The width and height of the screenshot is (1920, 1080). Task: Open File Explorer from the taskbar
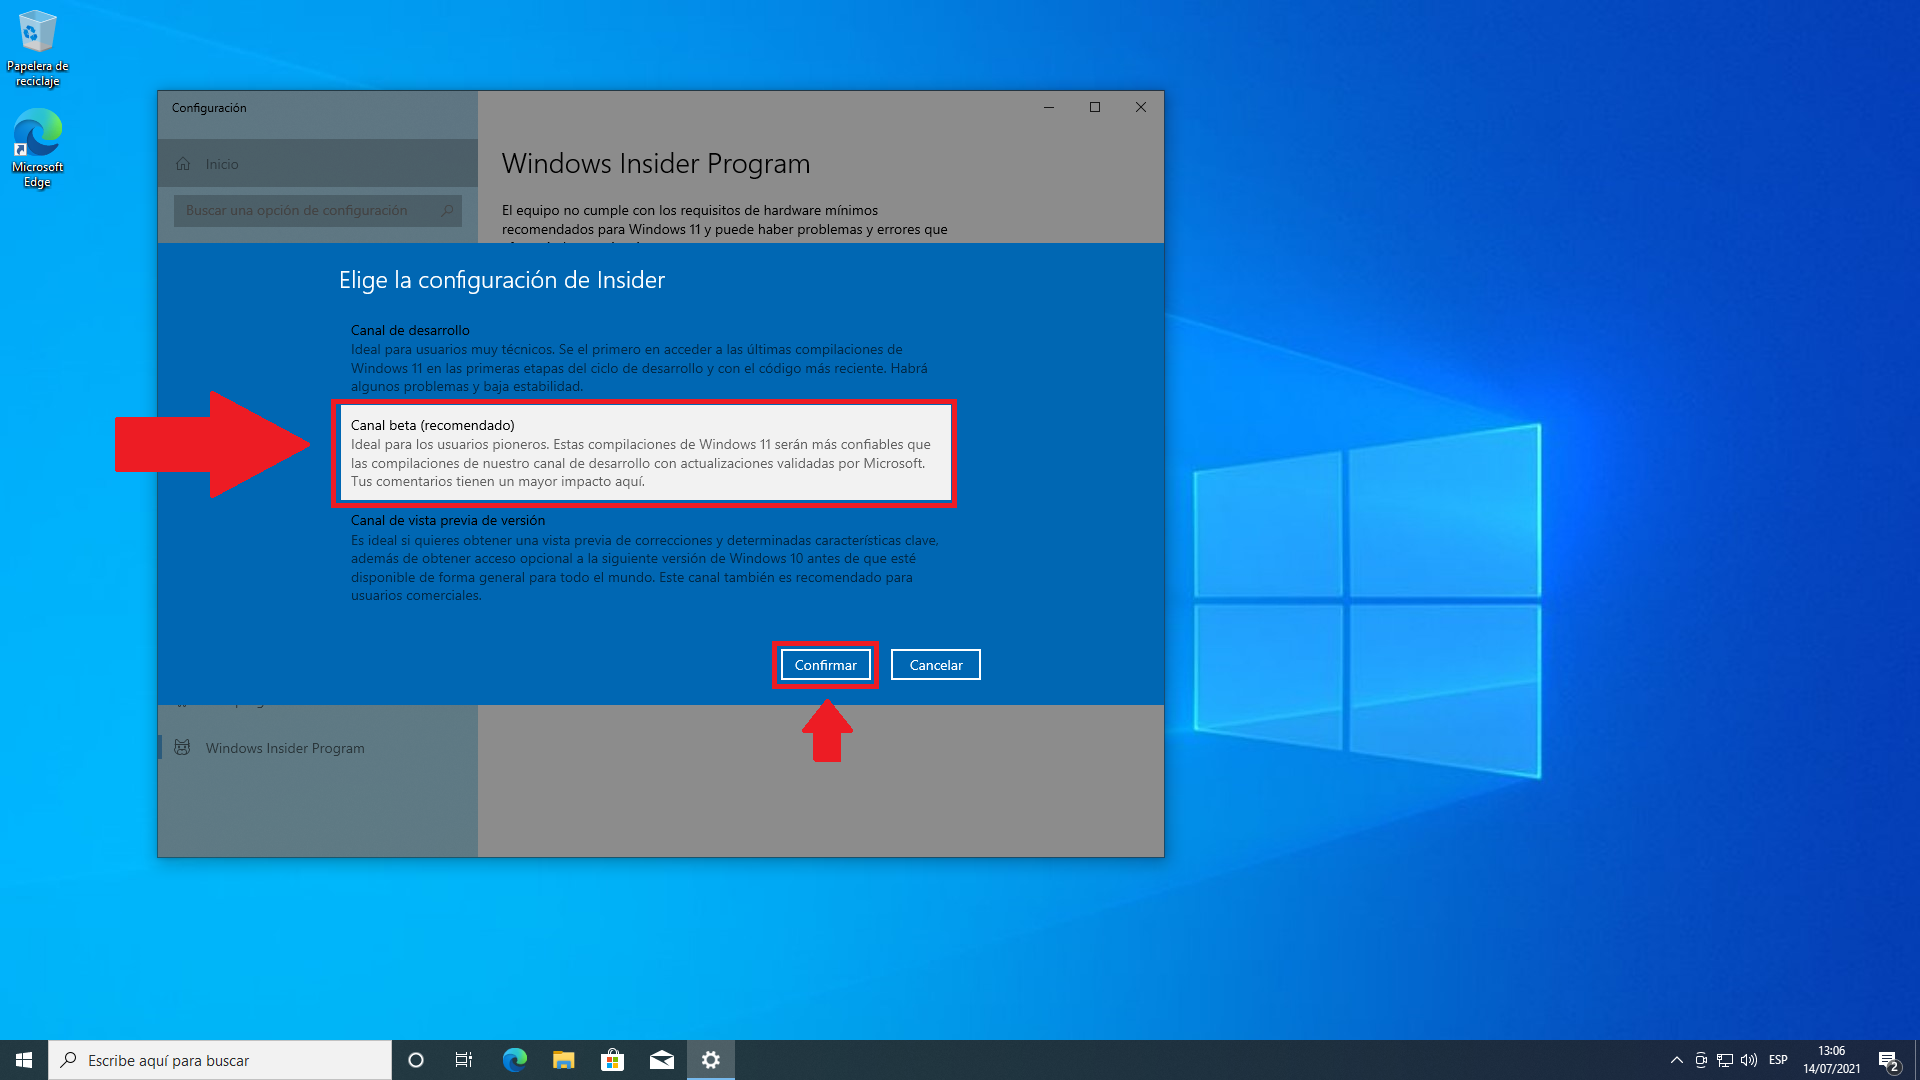563,1060
